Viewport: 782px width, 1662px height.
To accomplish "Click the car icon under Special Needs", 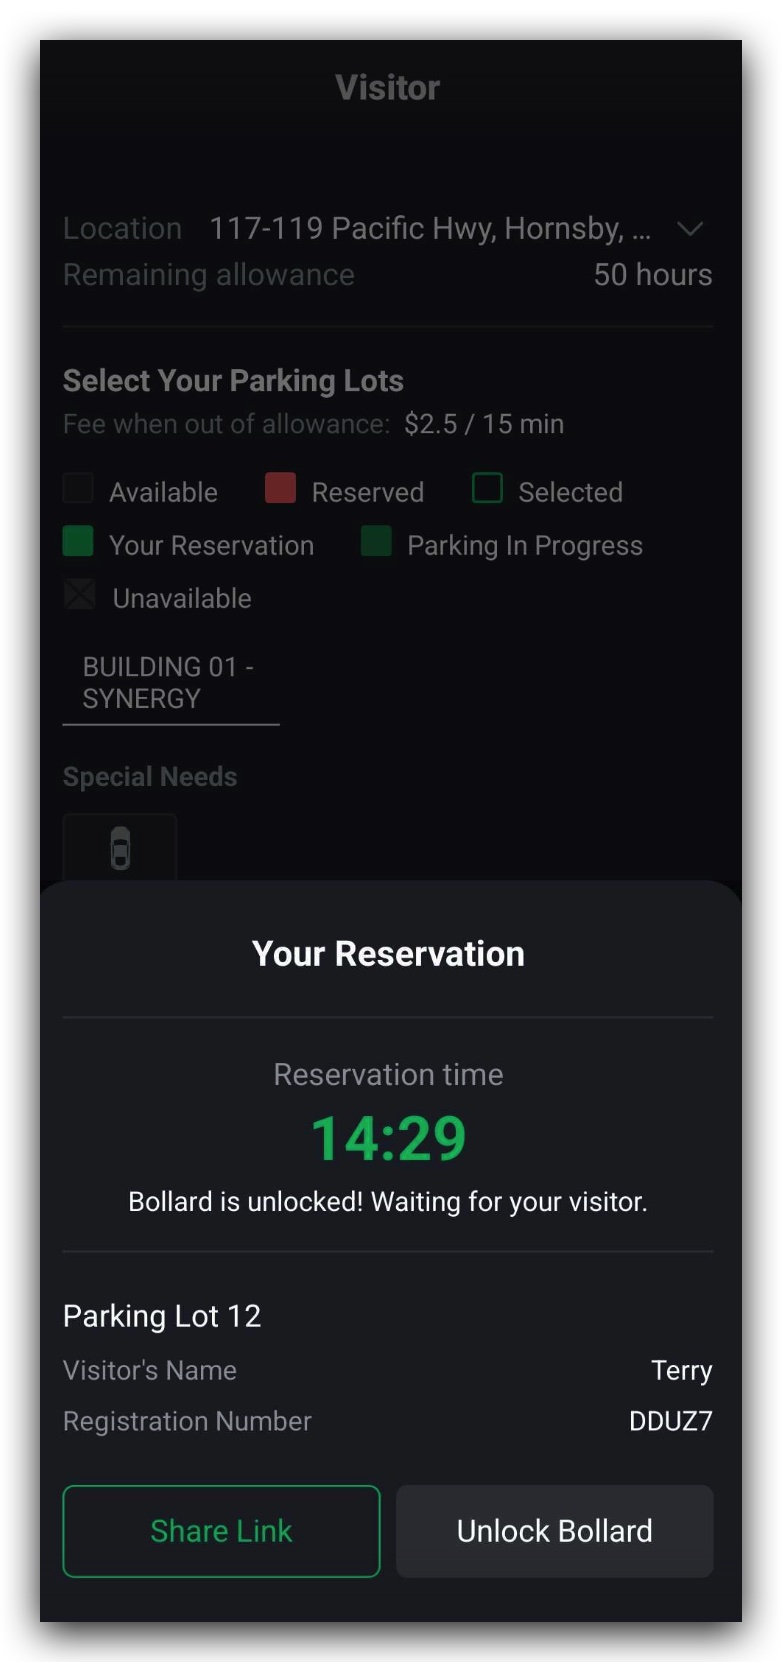I will [x=120, y=848].
